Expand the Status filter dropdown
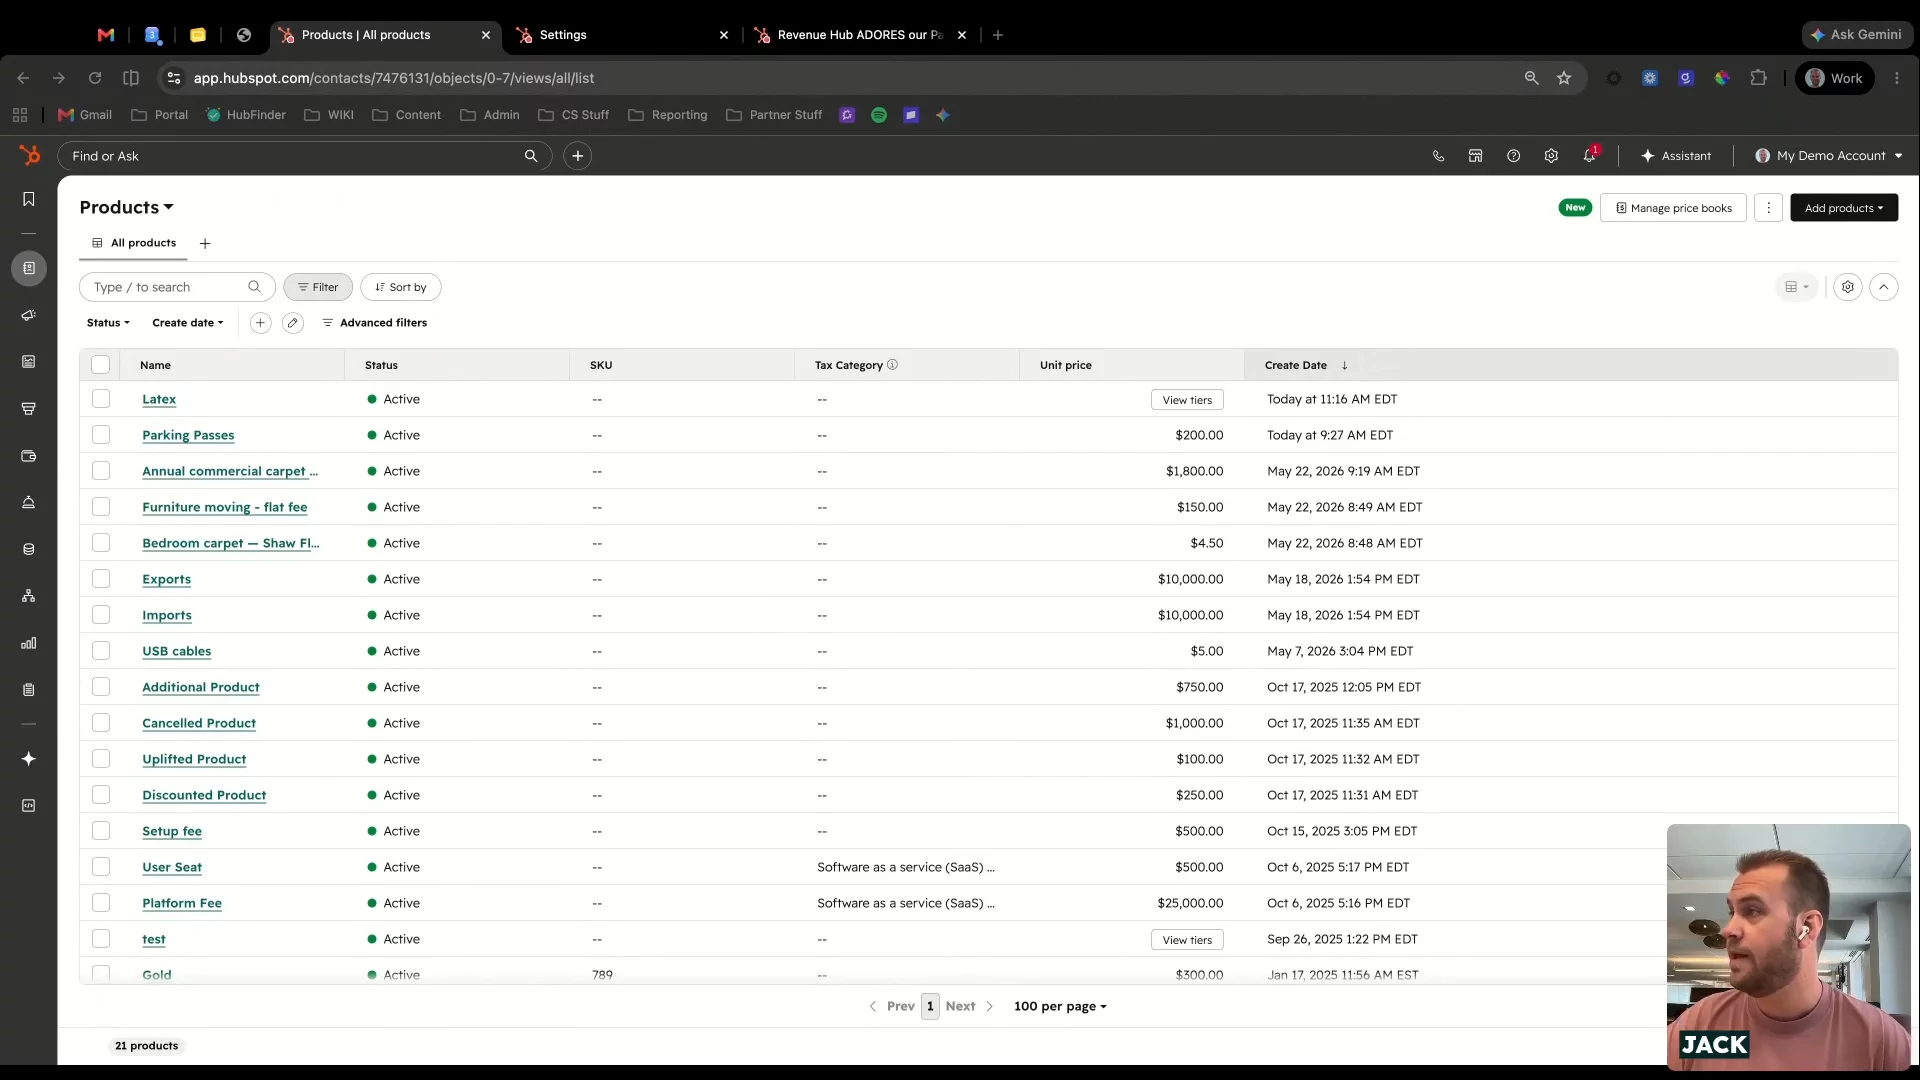Screen dimensions: 1920x1080 click(108, 323)
